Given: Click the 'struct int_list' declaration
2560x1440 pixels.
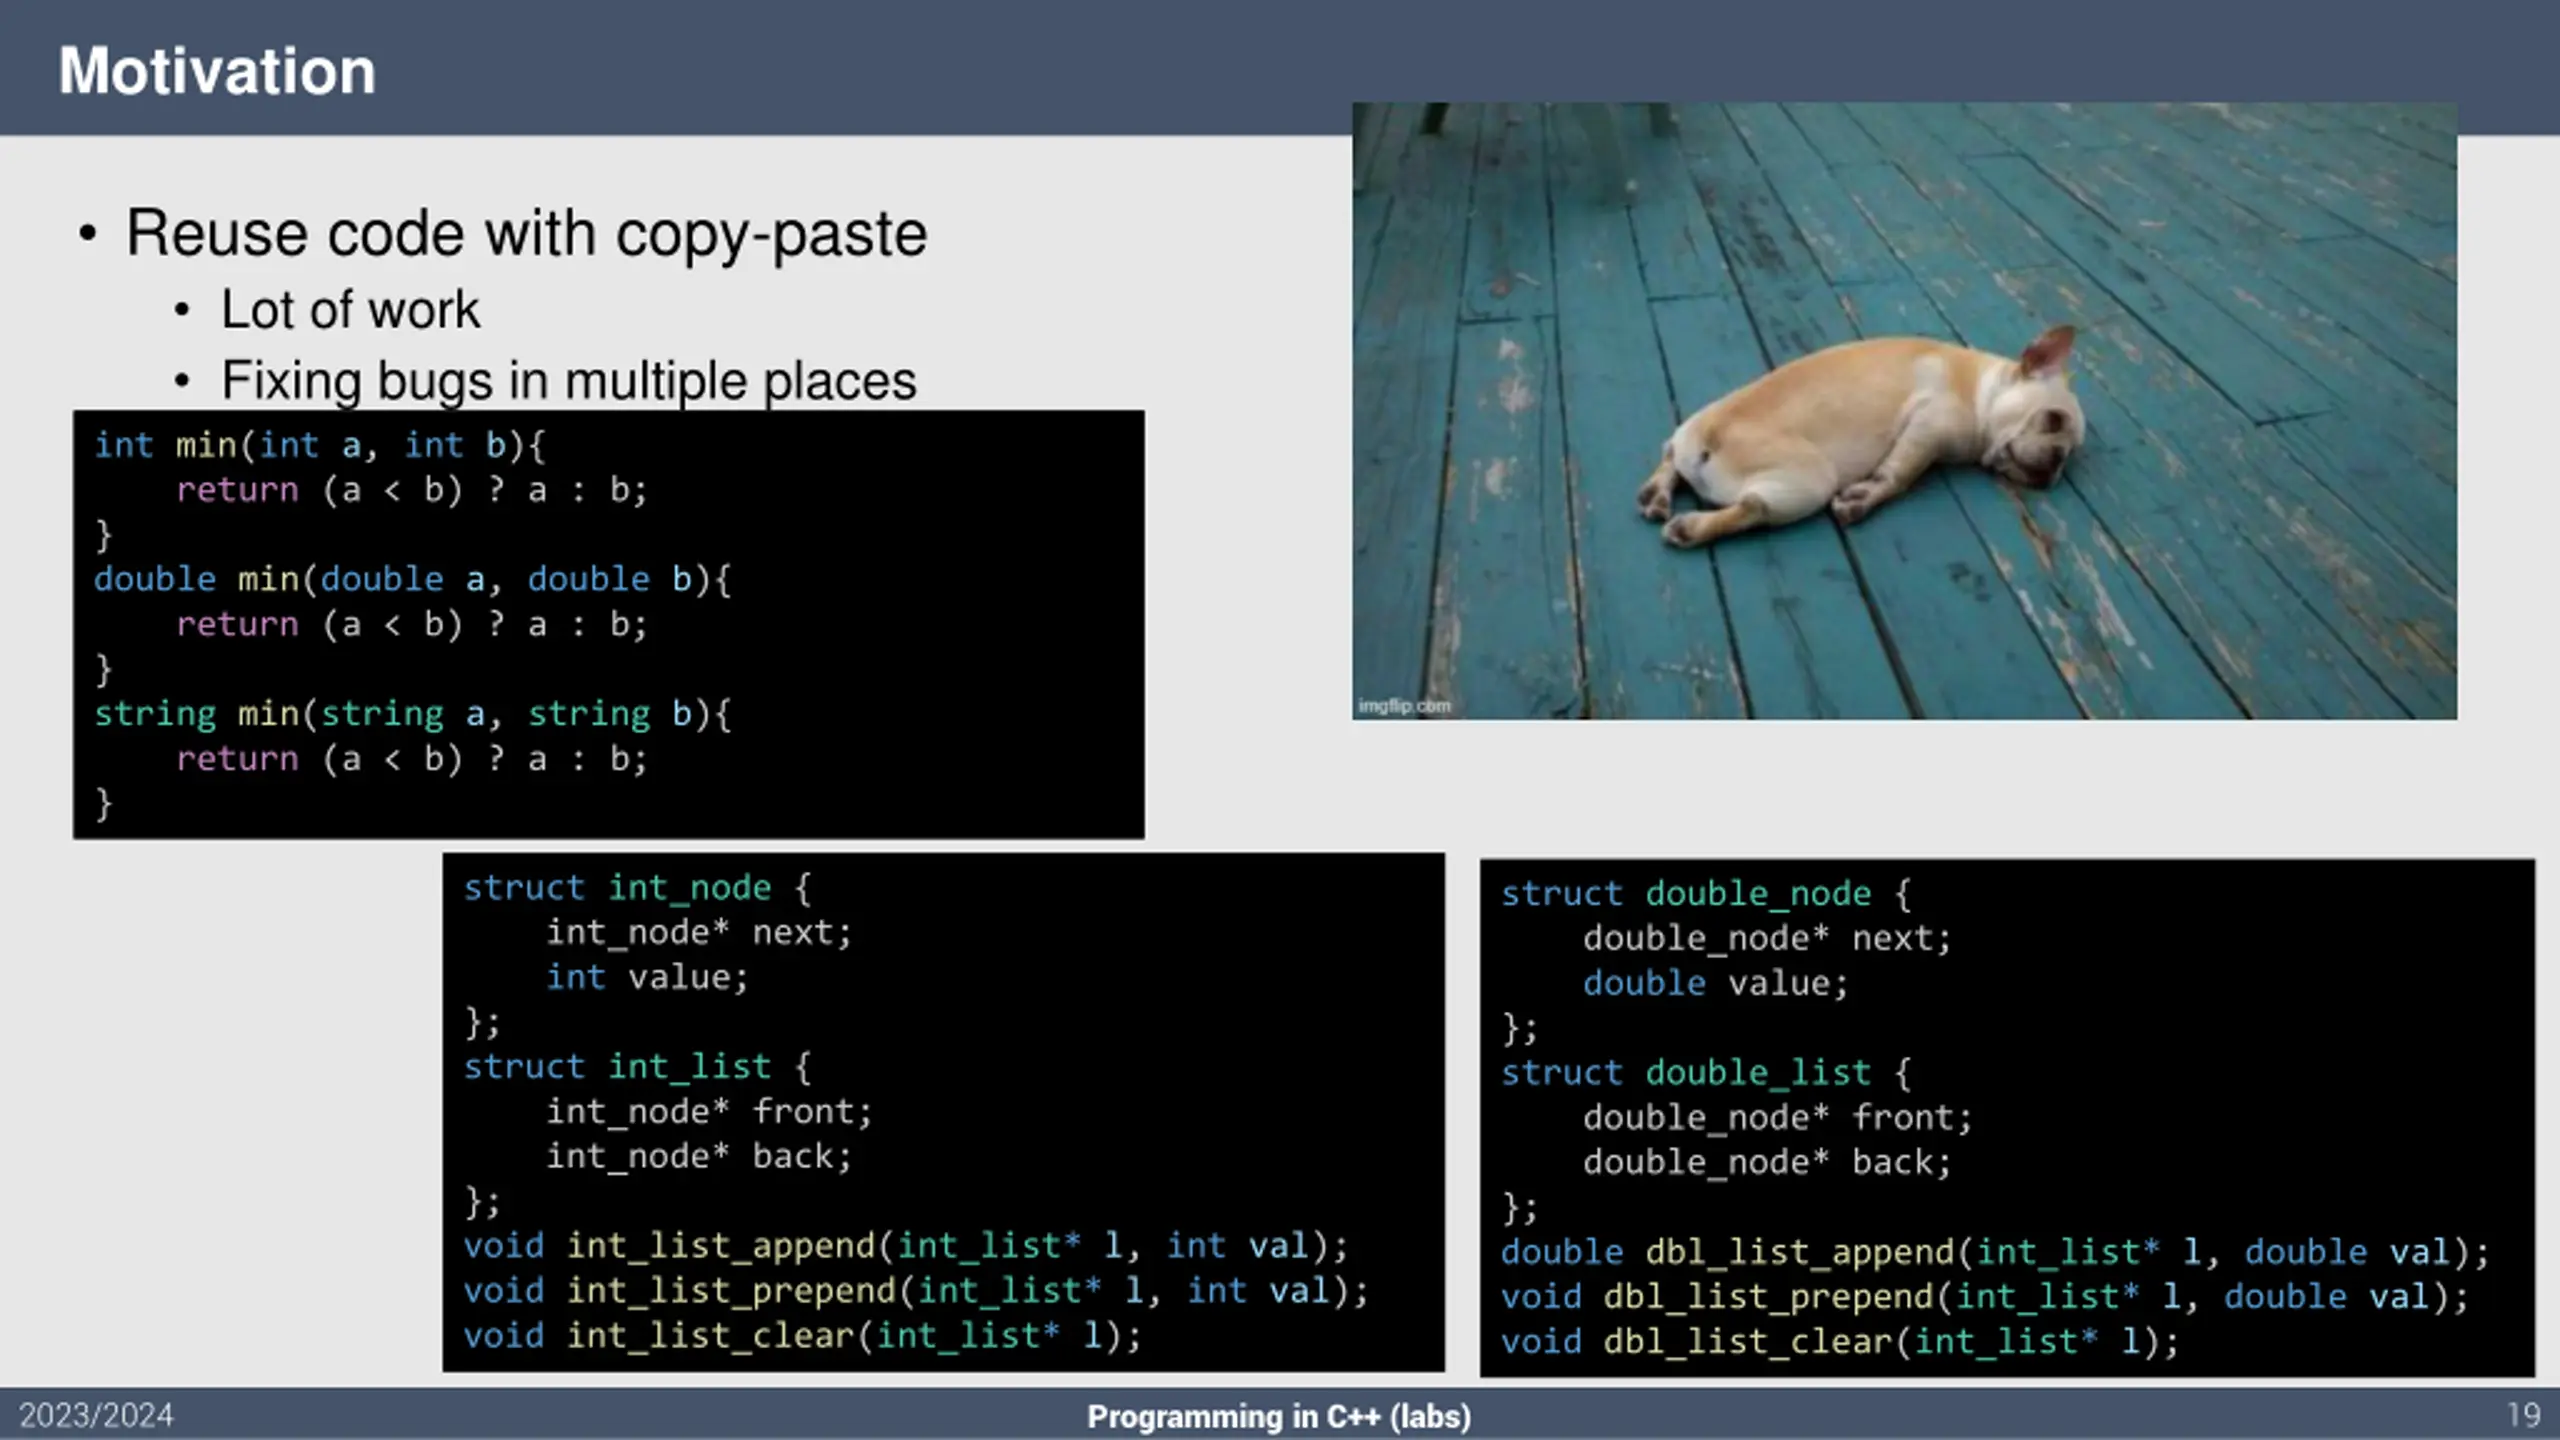Looking at the screenshot, I should click(x=637, y=1067).
